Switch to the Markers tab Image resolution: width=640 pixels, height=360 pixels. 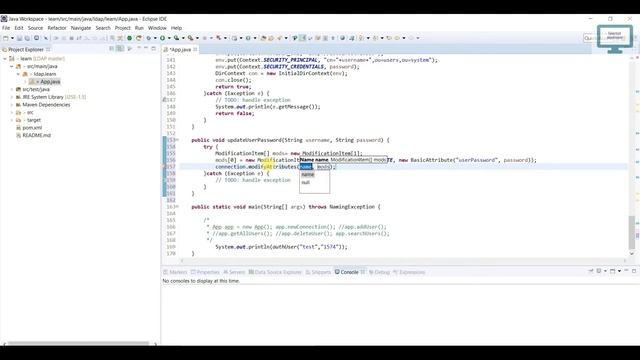click(x=175, y=272)
